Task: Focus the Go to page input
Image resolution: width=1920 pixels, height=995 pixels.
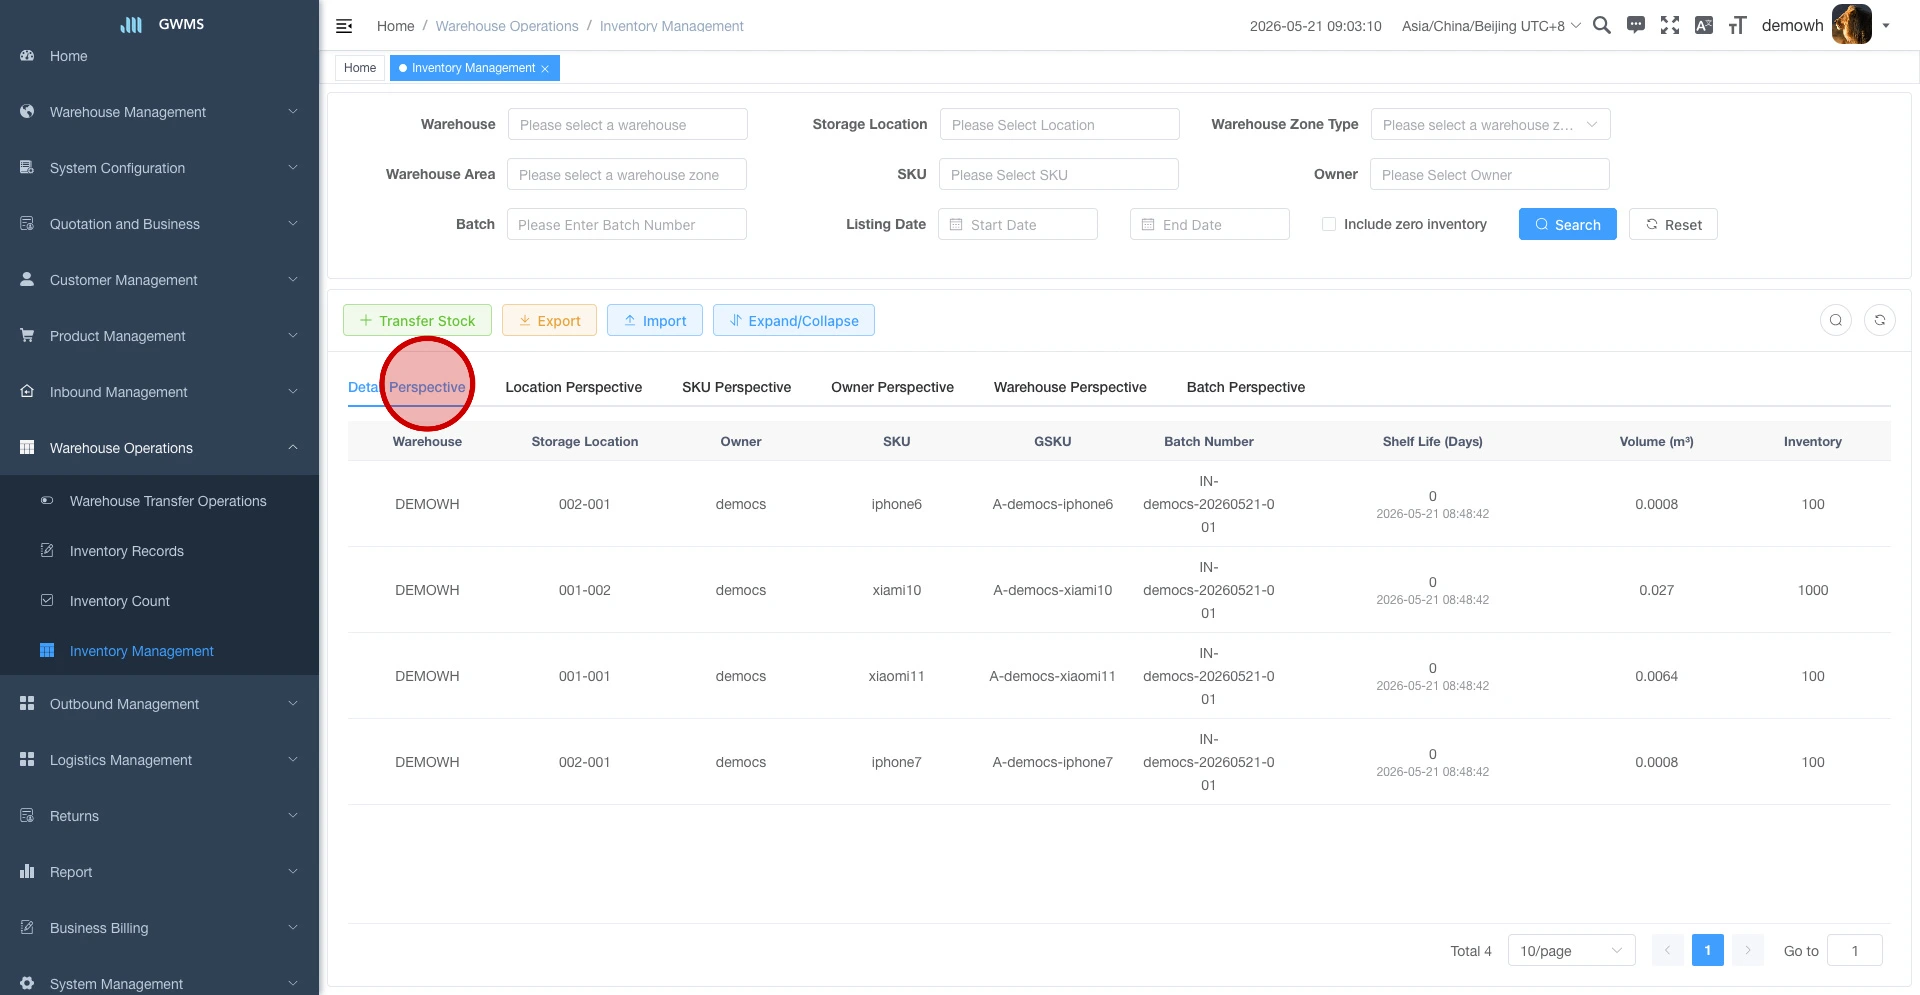Action: [1854, 950]
